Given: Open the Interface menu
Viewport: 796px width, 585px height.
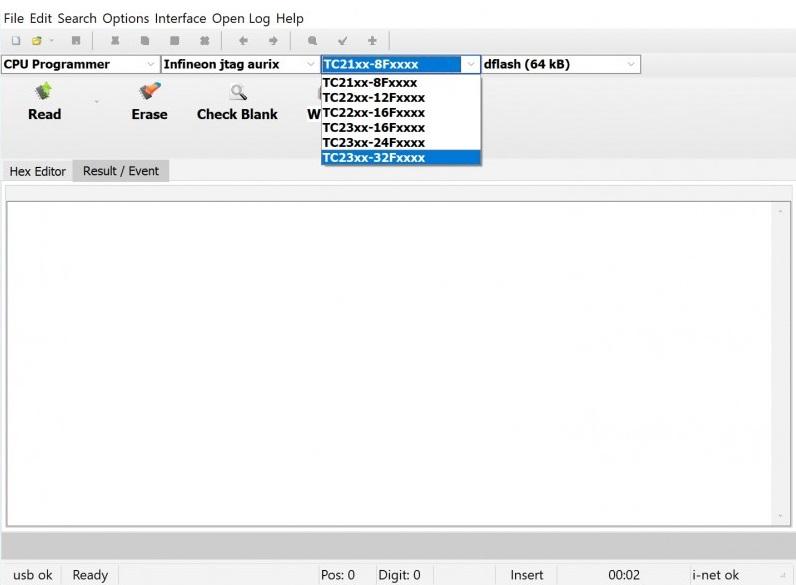Looking at the screenshot, I should tap(180, 19).
